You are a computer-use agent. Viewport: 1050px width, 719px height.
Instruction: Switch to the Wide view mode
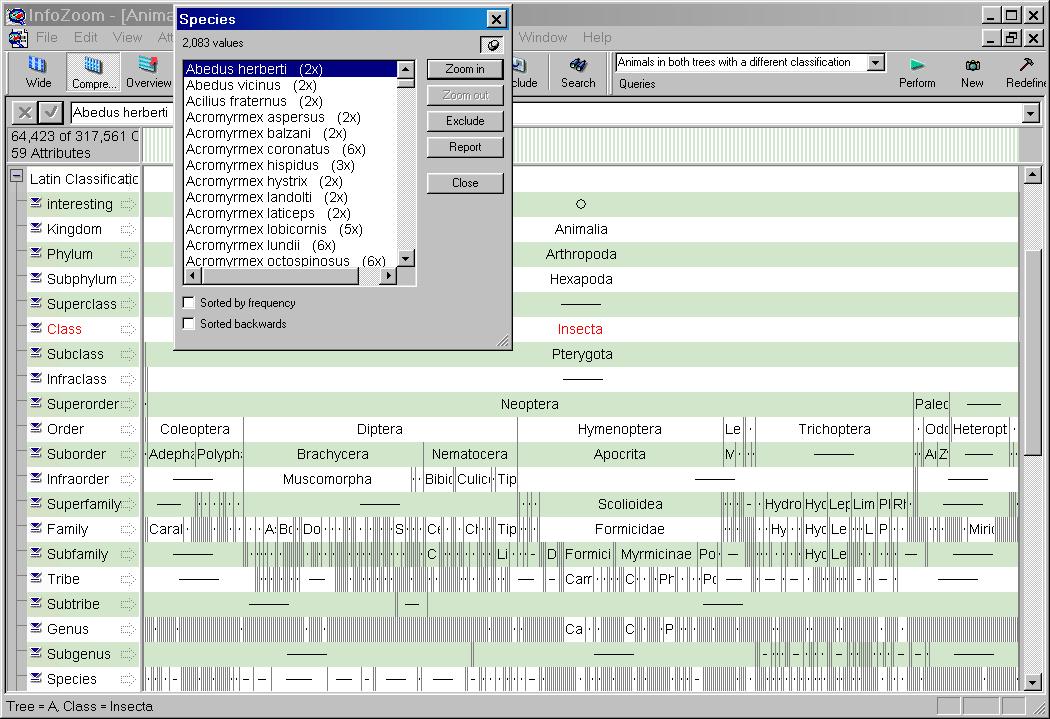[38, 71]
